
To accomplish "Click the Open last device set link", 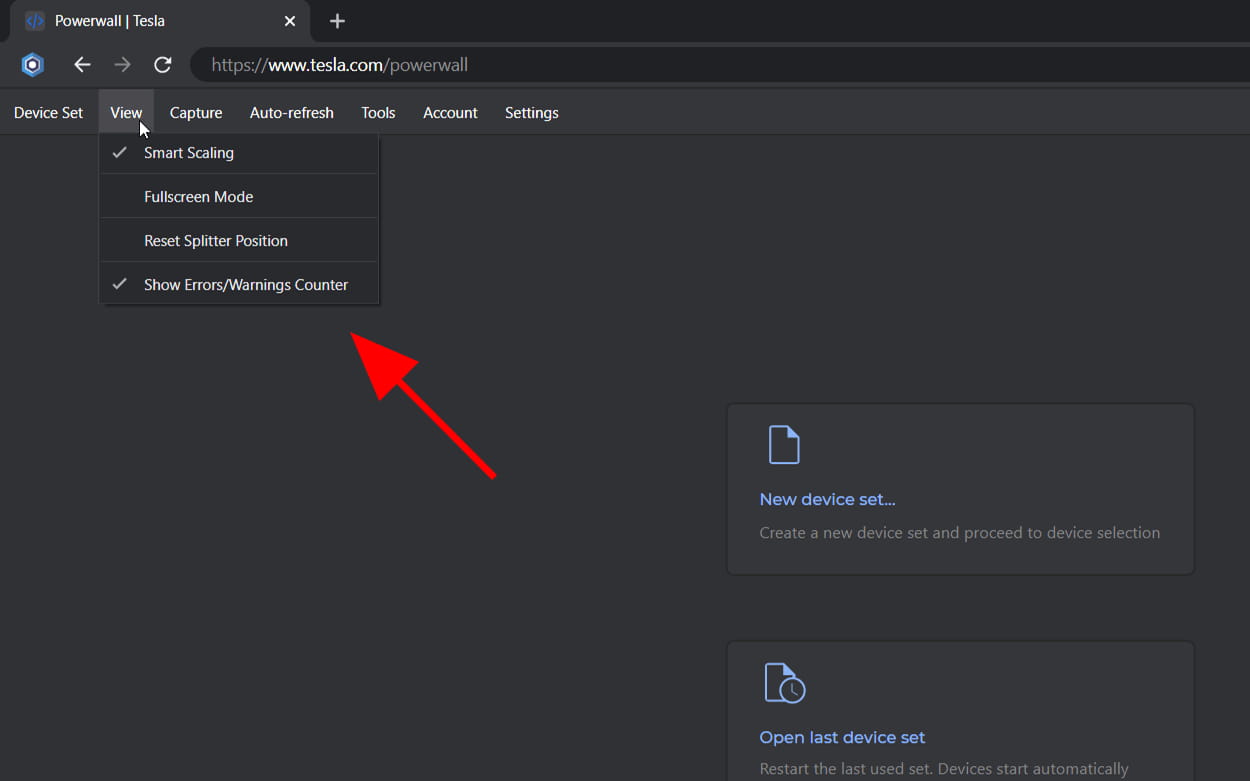I will [x=843, y=738].
